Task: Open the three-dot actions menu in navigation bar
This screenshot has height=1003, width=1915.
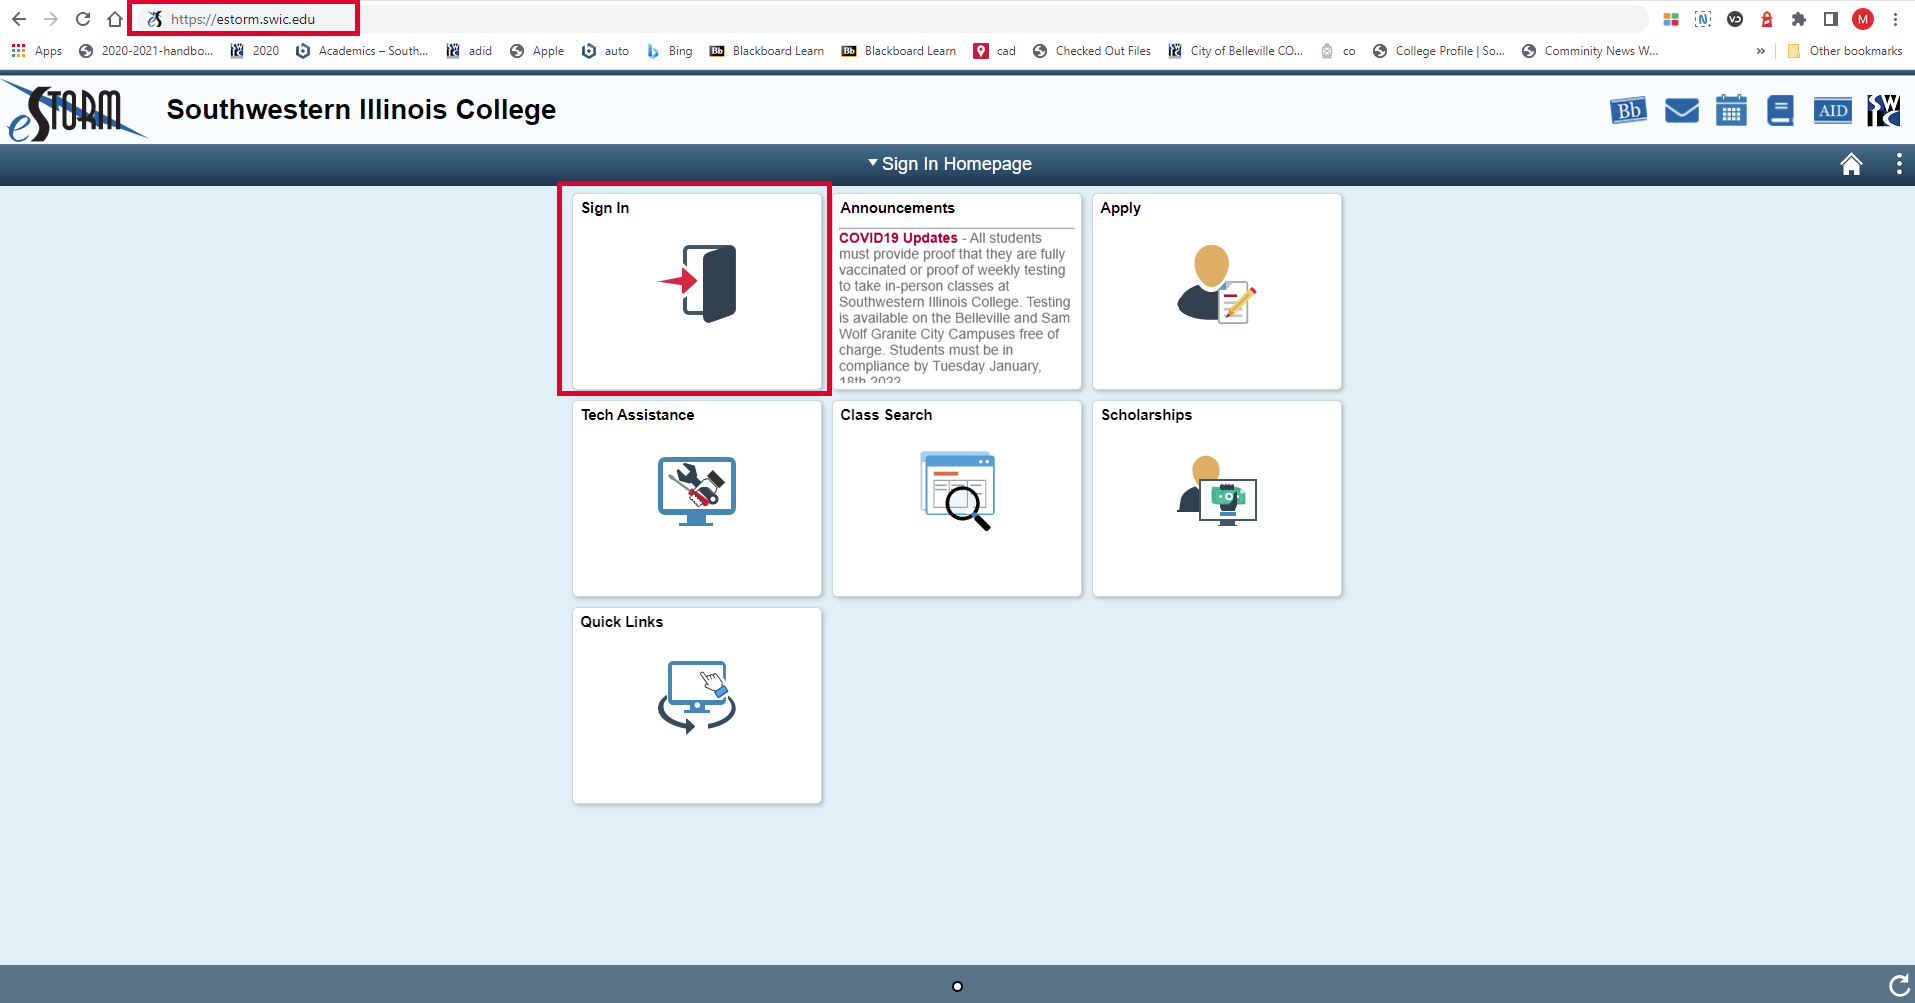Action: (x=1898, y=164)
